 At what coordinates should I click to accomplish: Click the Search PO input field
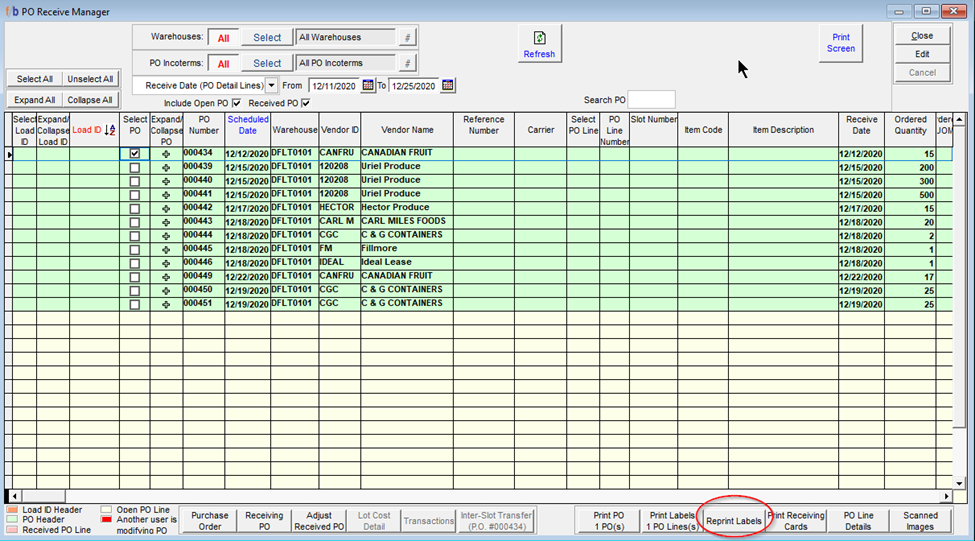tap(651, 100)
